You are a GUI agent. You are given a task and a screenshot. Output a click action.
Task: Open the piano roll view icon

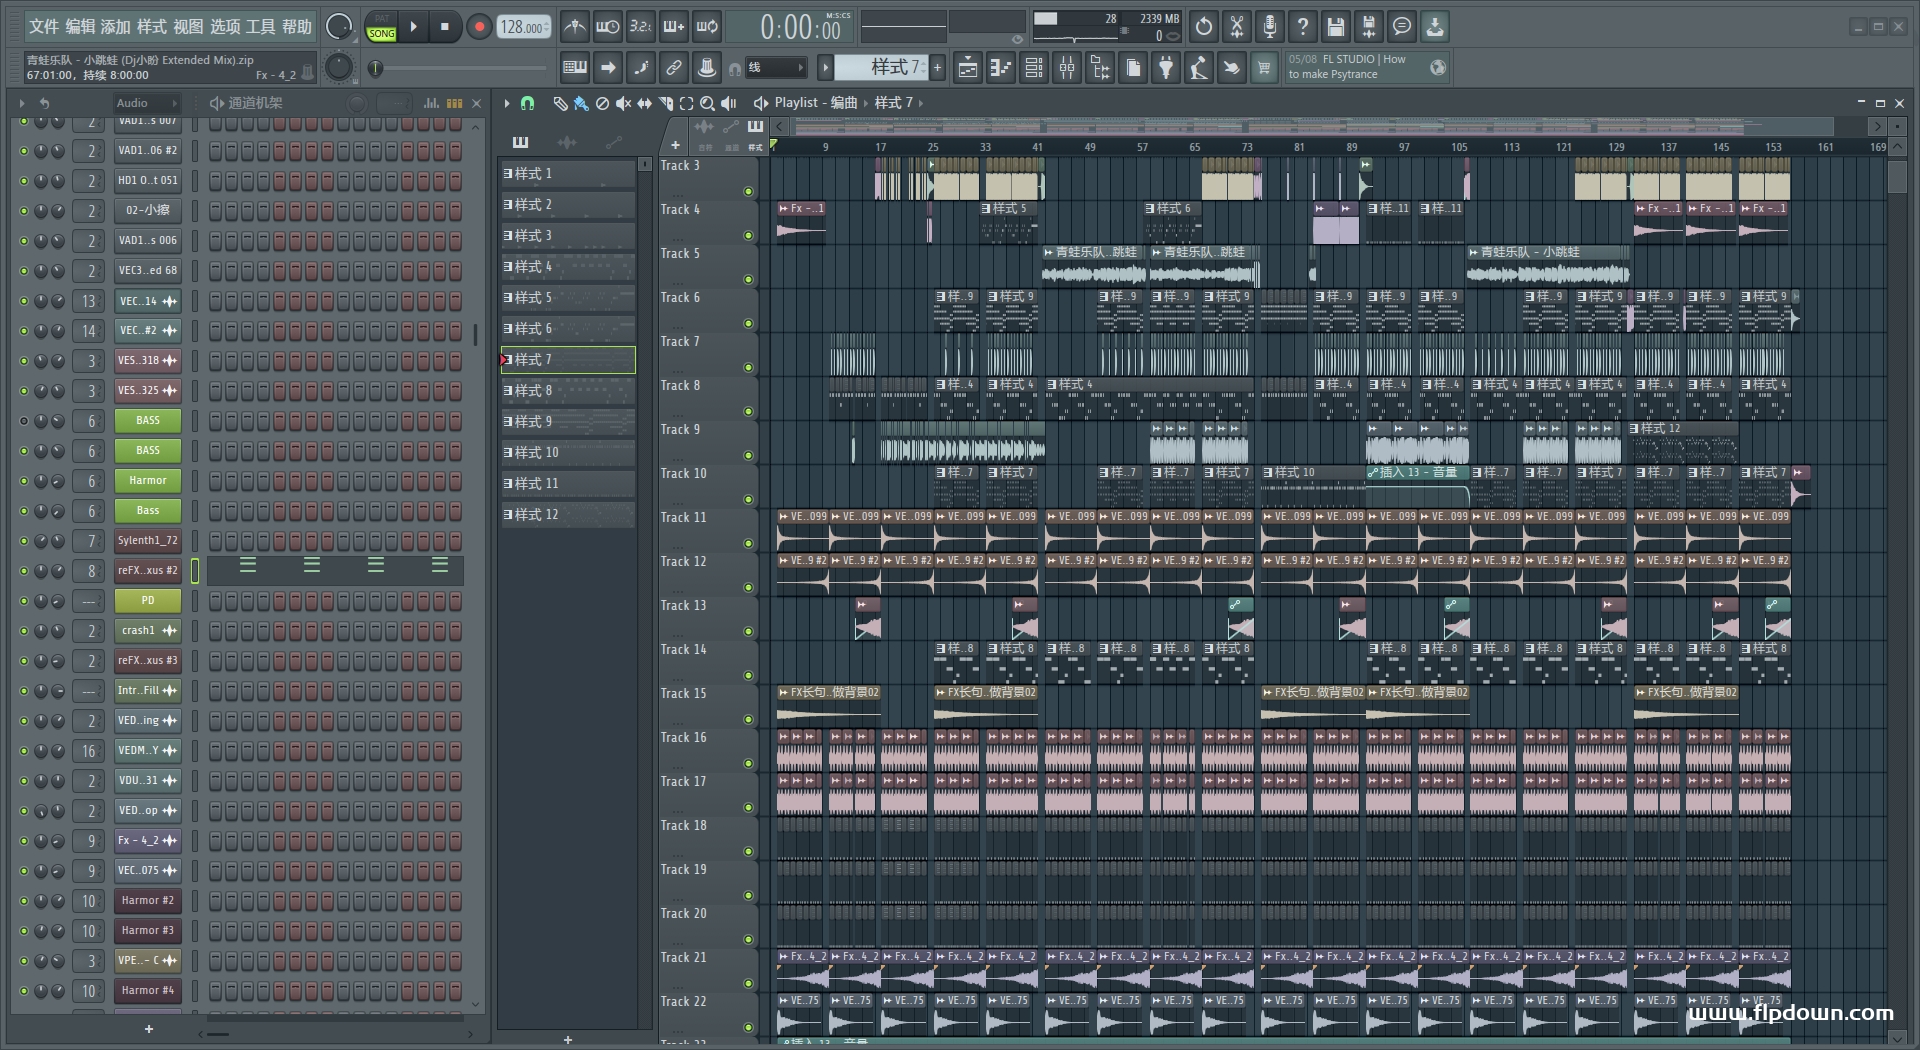tap(1001, 68)
